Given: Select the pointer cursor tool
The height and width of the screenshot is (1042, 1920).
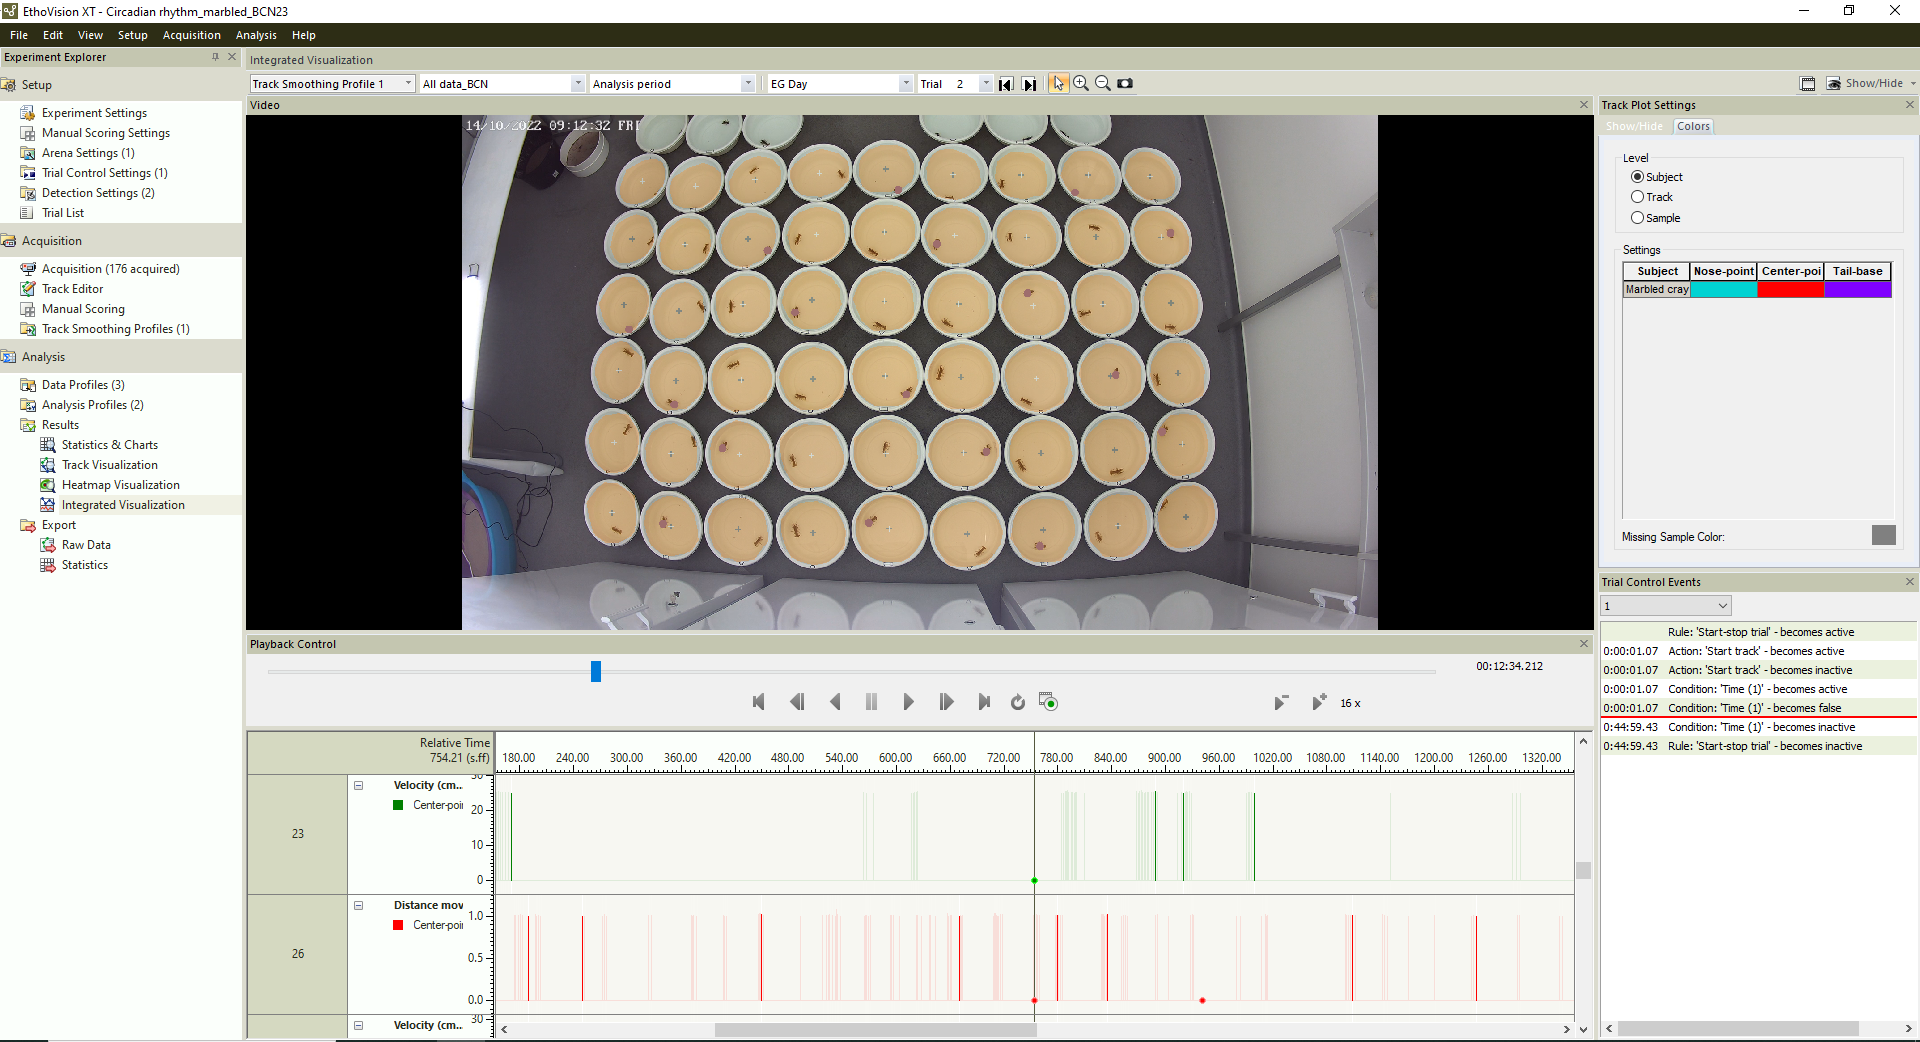Looking at the screenshot, I should [x=1058, y=84].
